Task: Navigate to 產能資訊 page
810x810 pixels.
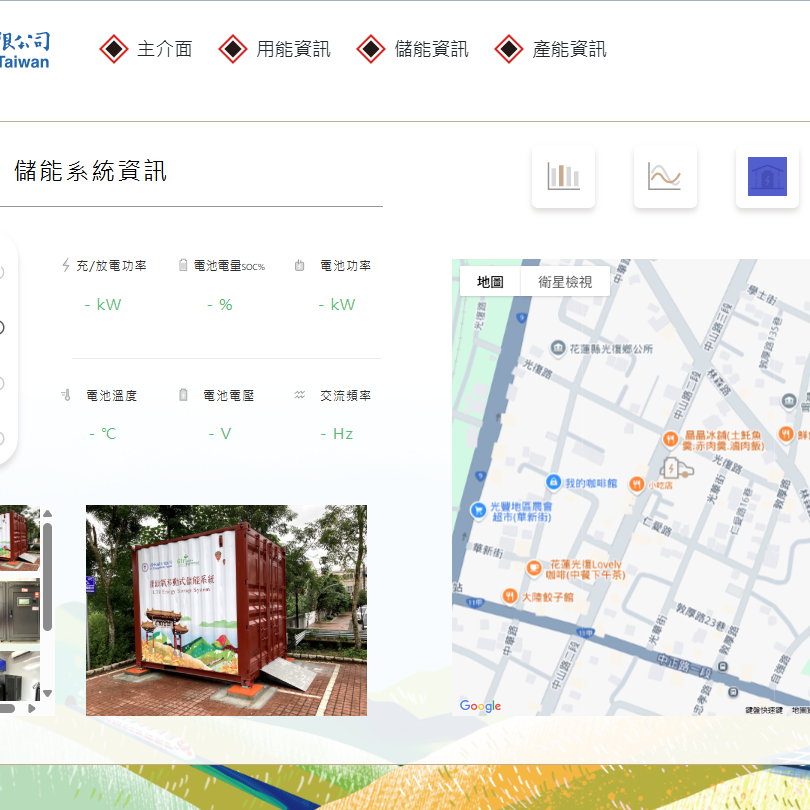Action: (x=551, y=49)
